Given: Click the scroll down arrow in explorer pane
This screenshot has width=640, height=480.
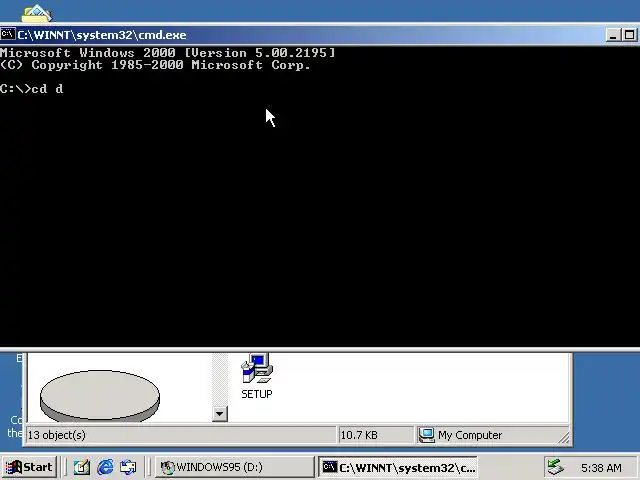Looking at the screenshot, I should (220, 414).
